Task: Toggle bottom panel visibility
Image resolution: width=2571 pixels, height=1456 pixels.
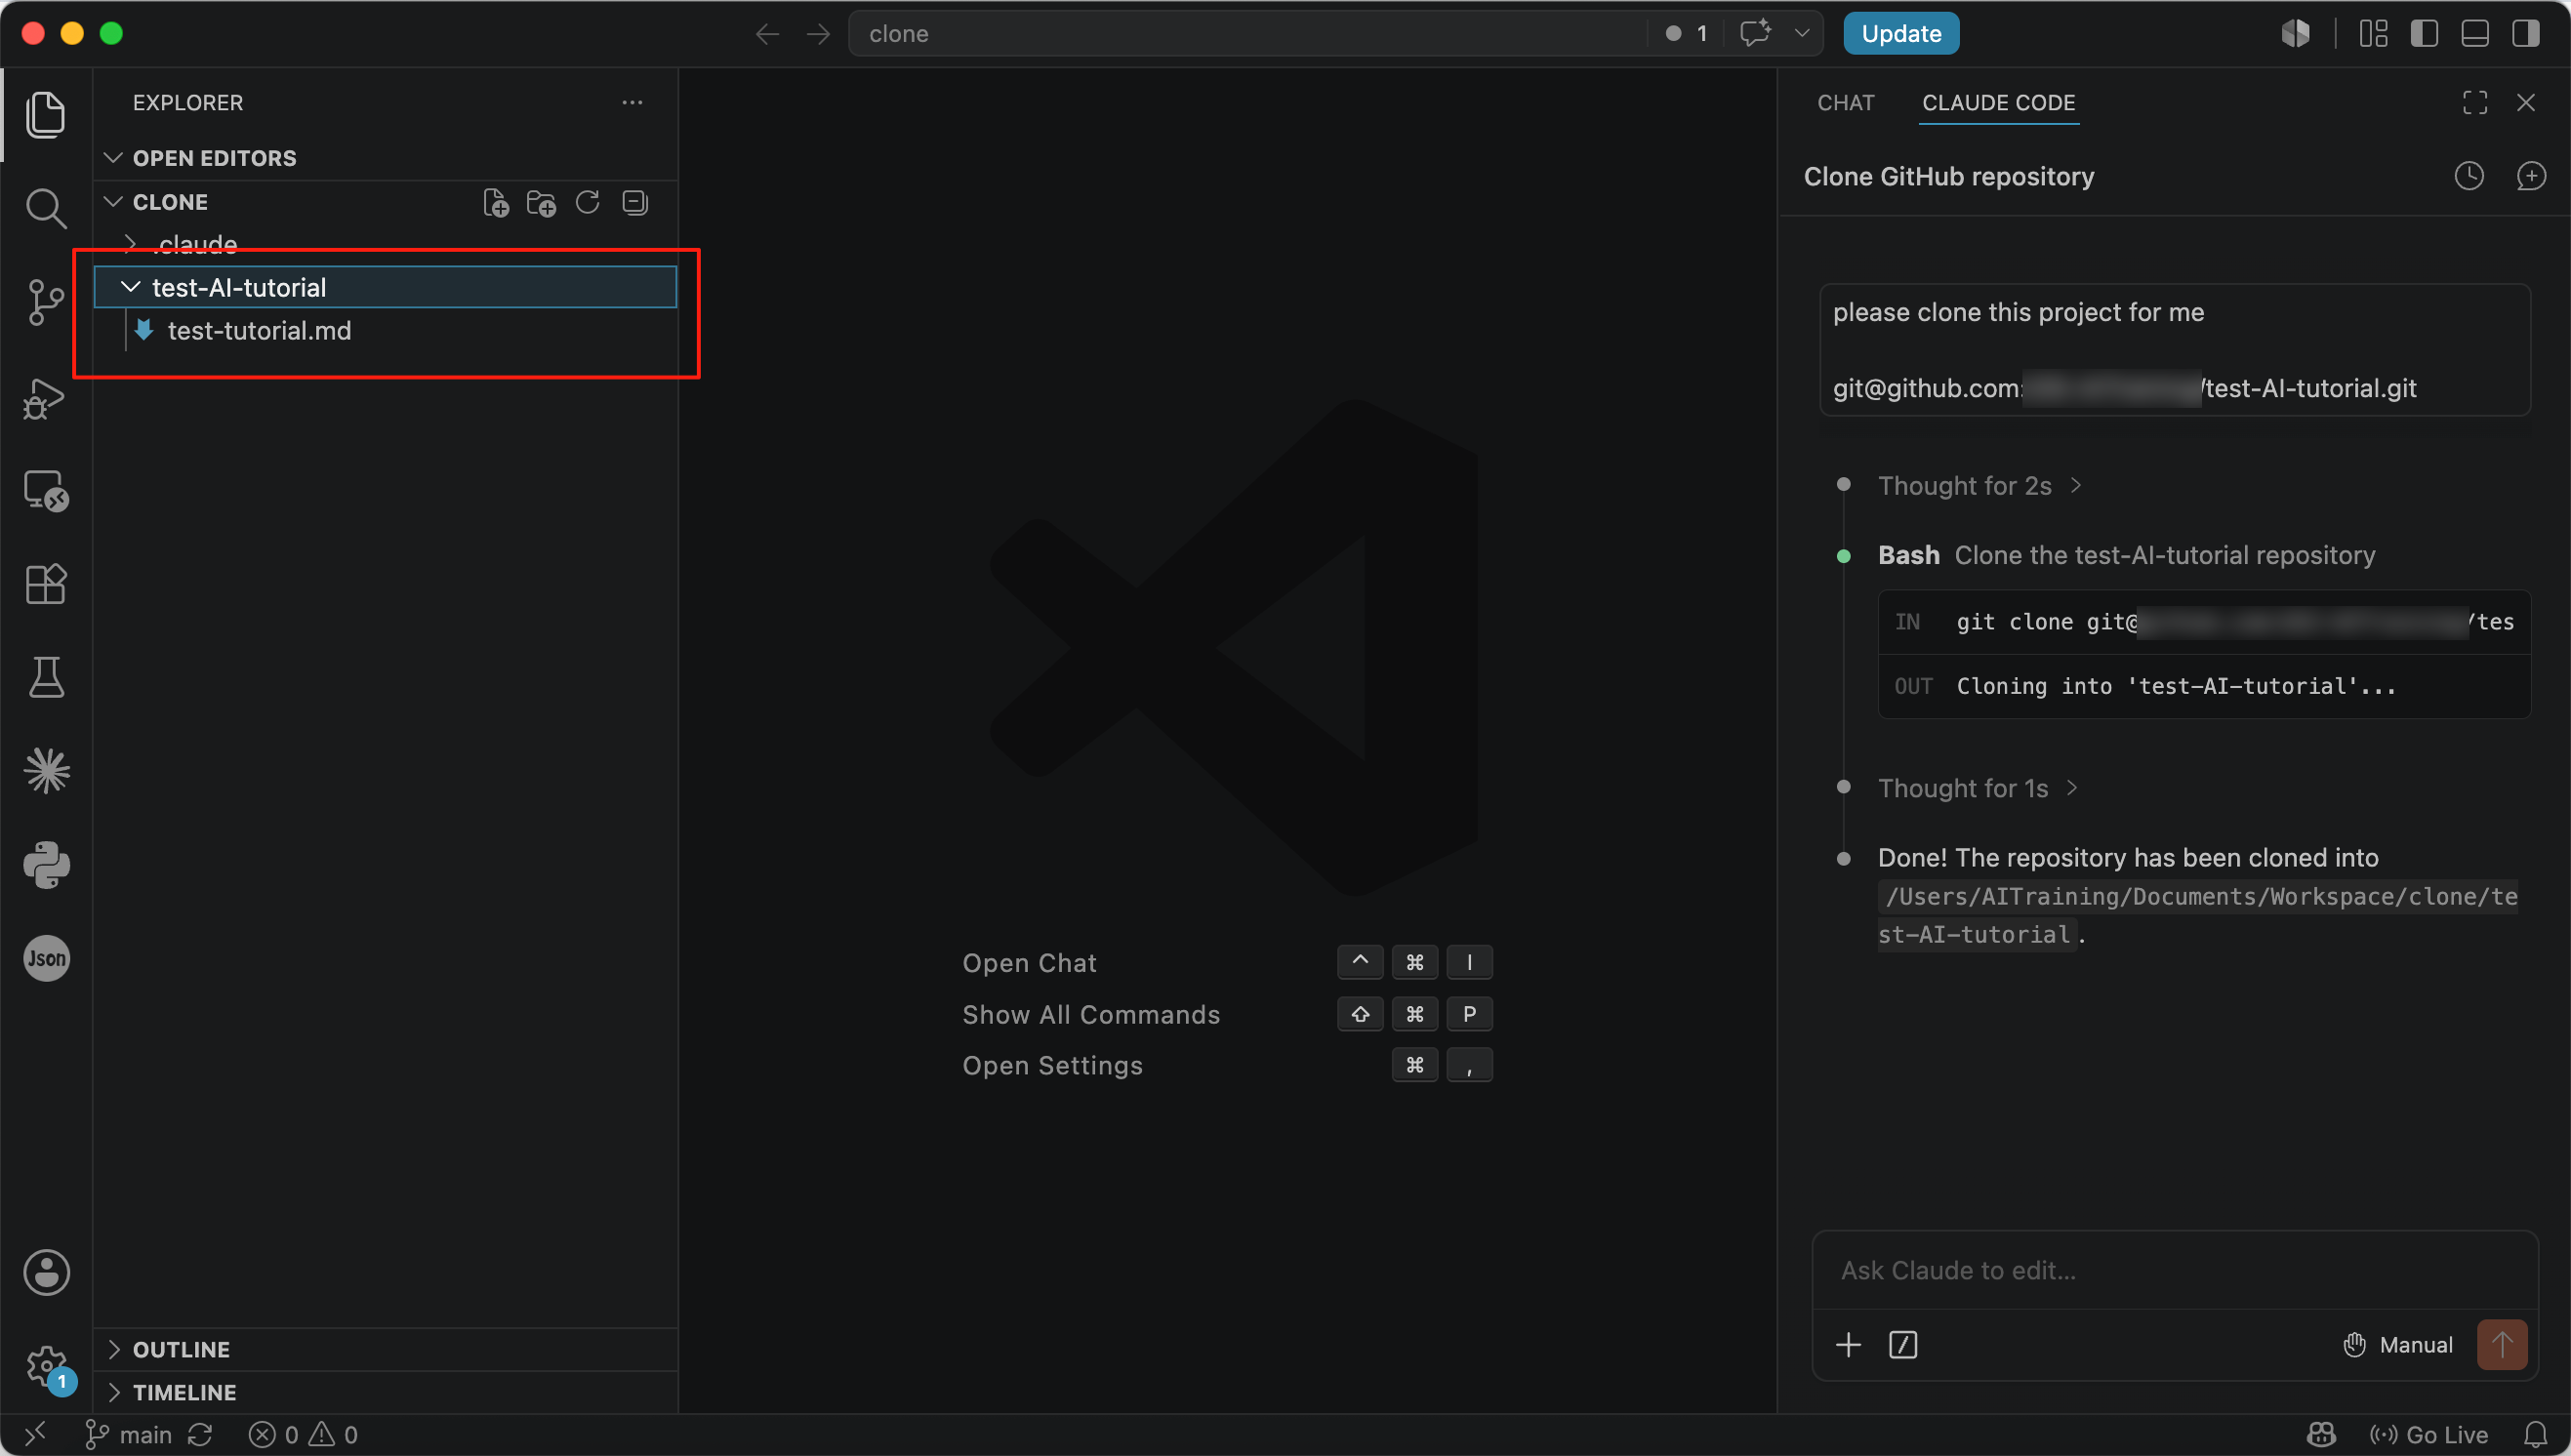Action: (x=2475, y=34)
